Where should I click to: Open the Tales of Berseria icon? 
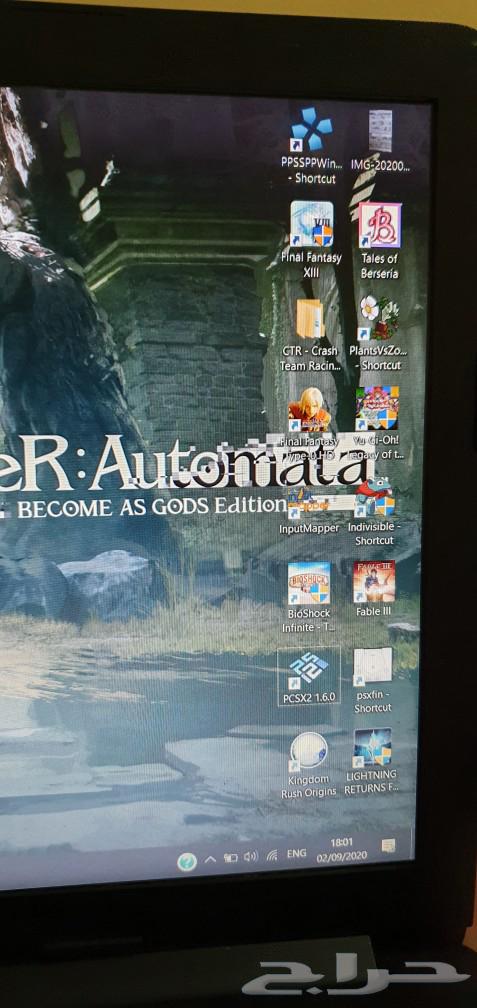coord(380,225)
